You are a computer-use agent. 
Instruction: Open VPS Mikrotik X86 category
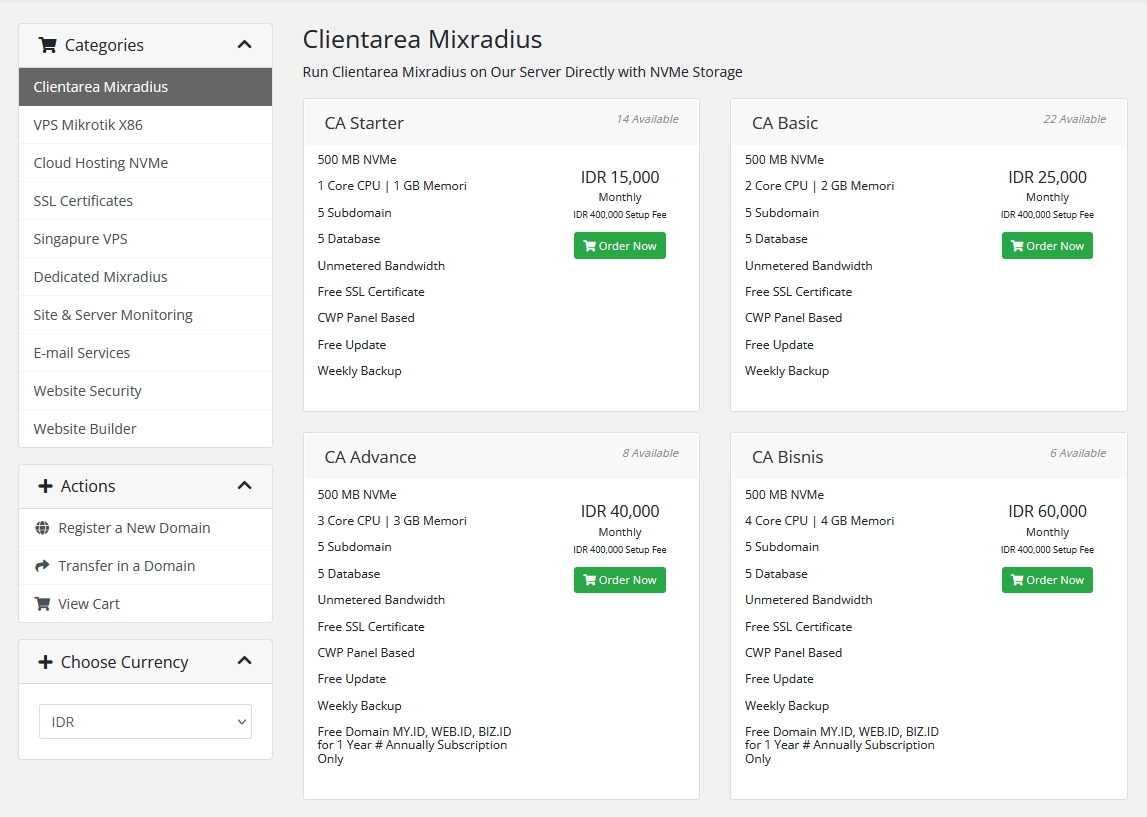point(146,124)
